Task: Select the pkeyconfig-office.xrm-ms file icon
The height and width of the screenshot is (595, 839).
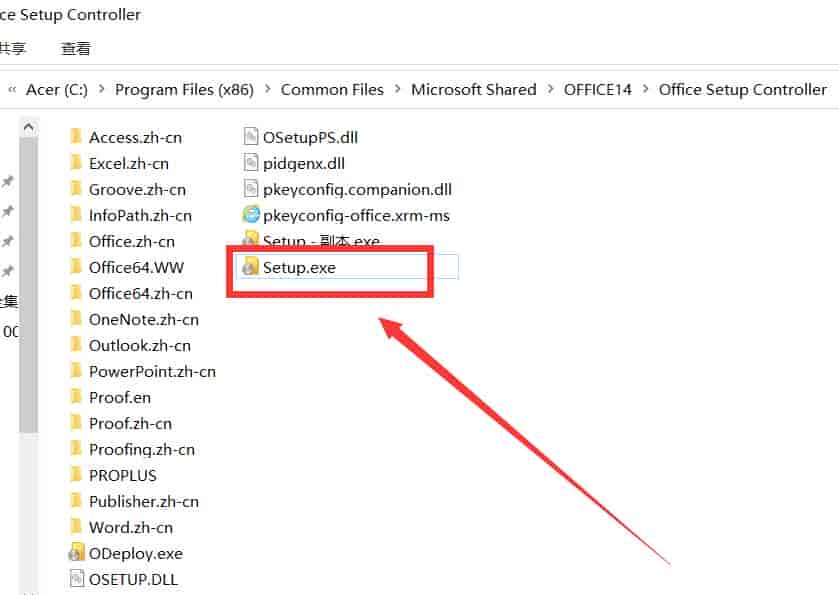Action: pos(250,215)
